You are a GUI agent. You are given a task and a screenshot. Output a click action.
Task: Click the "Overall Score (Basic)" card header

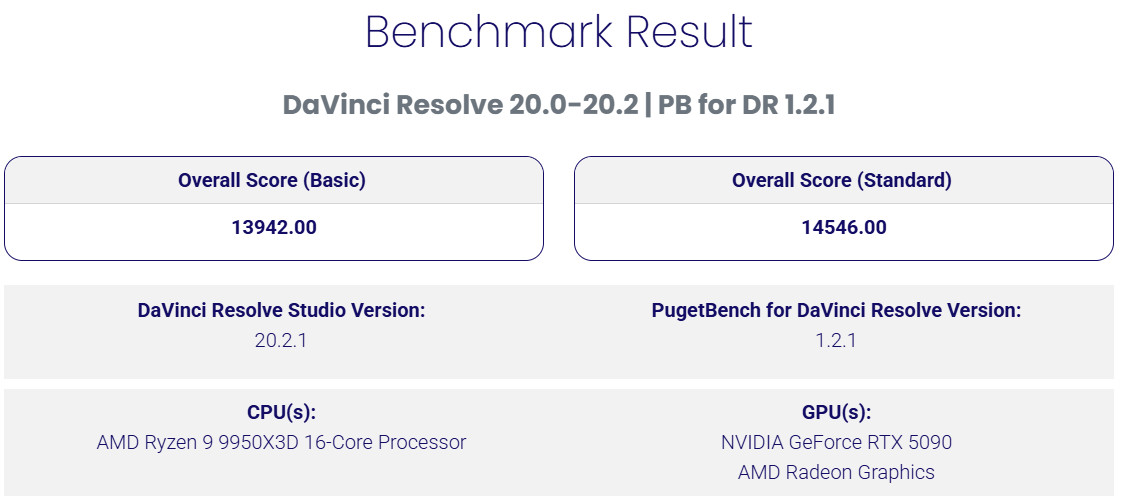click(272, 181)
